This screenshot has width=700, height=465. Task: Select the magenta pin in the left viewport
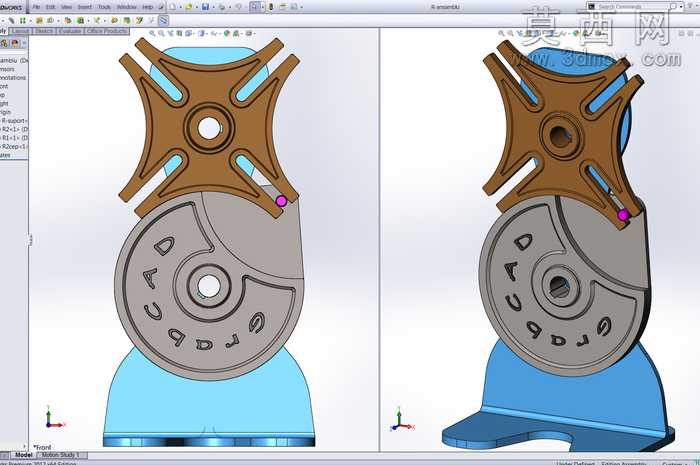tap(281, 201)
